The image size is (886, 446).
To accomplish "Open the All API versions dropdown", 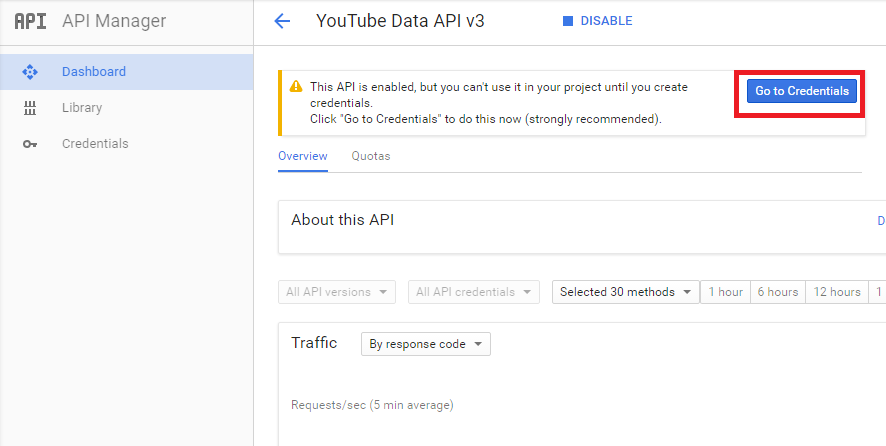I will [336, 292].
